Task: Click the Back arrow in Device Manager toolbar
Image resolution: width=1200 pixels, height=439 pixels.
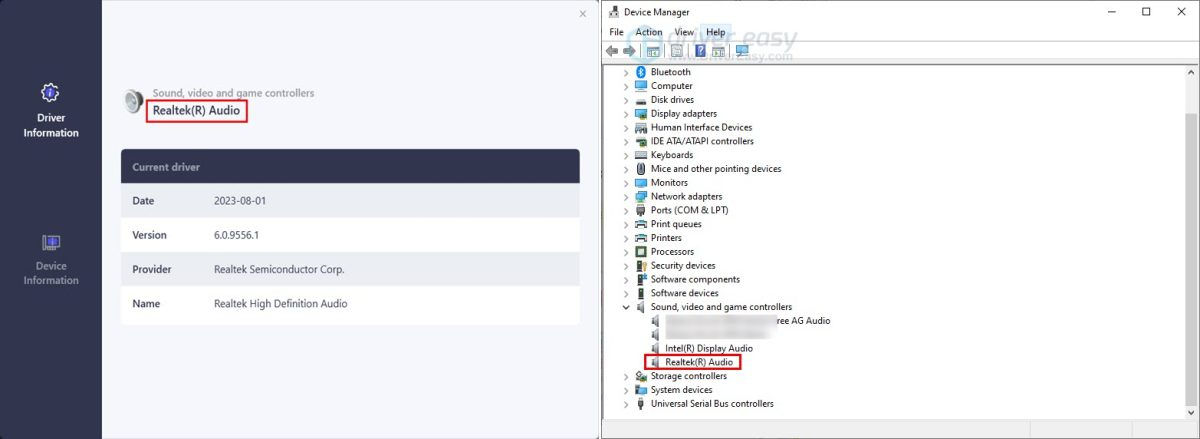Action: tap(611, 51)
